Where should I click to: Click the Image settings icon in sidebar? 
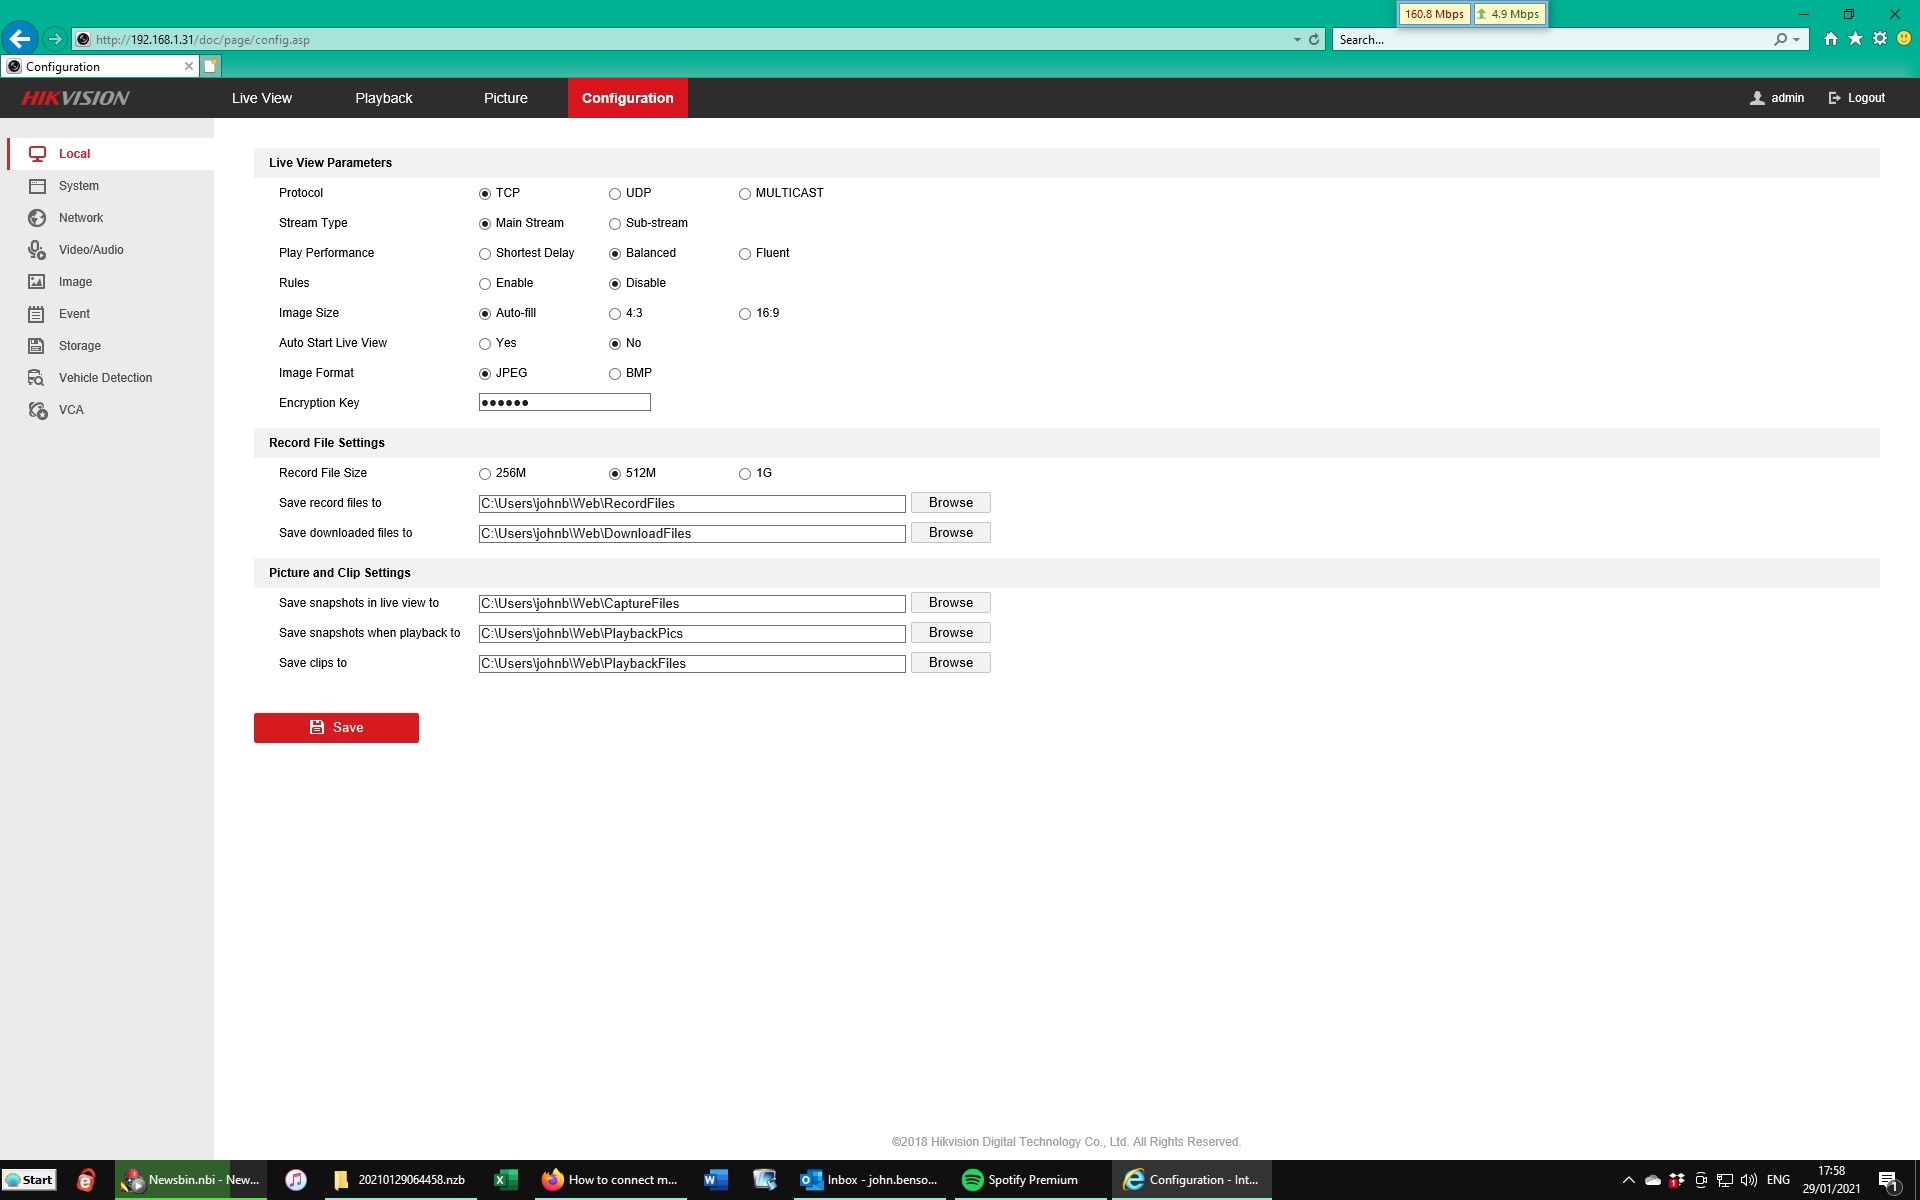(37, 281)
